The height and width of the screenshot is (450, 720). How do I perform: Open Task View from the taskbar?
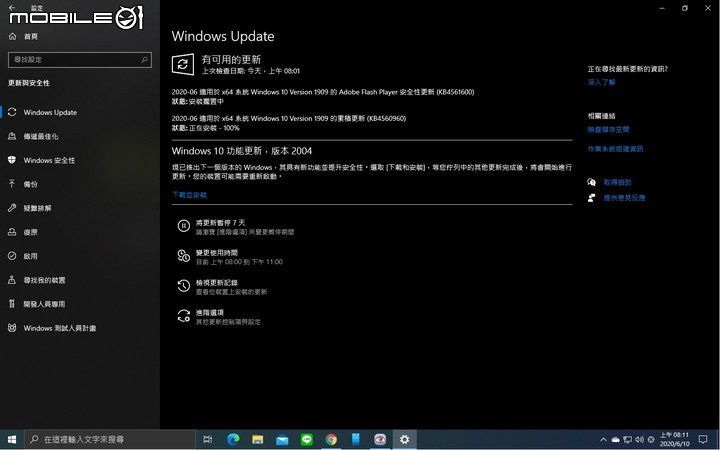point(208,439)
